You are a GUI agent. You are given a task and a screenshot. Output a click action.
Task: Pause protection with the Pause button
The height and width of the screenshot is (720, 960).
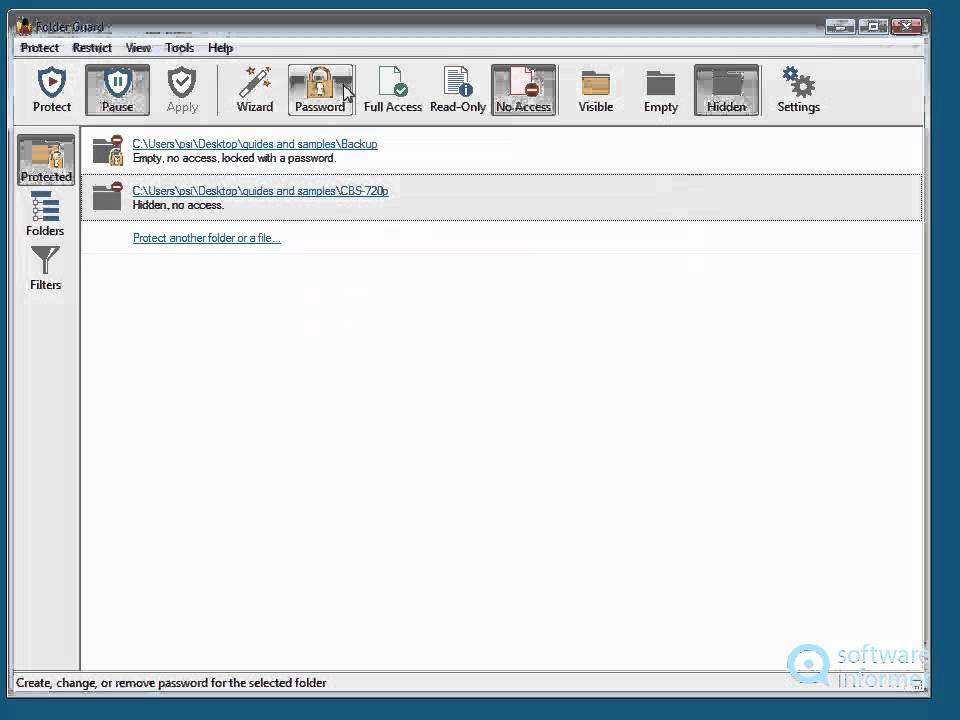117,90
